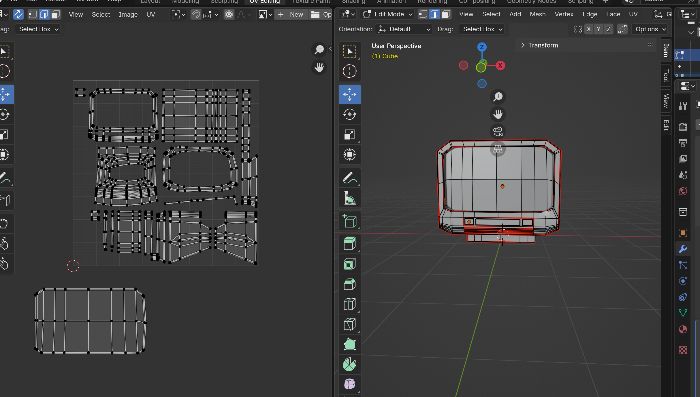The image size is (700, 397).
Task: Toggle Y axis mesh mirror
Action: point(598,29)
